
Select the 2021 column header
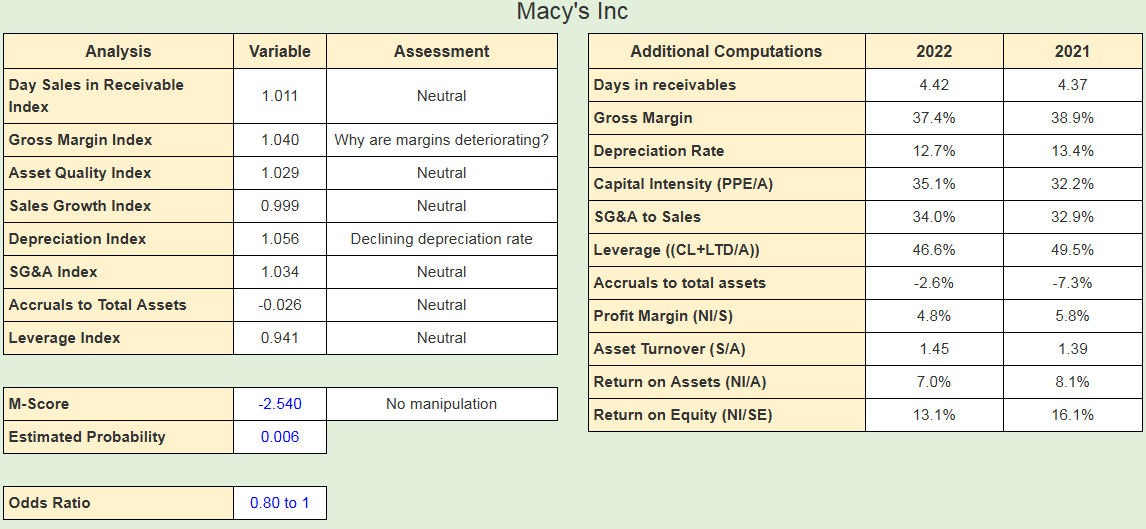[1072, 51]
